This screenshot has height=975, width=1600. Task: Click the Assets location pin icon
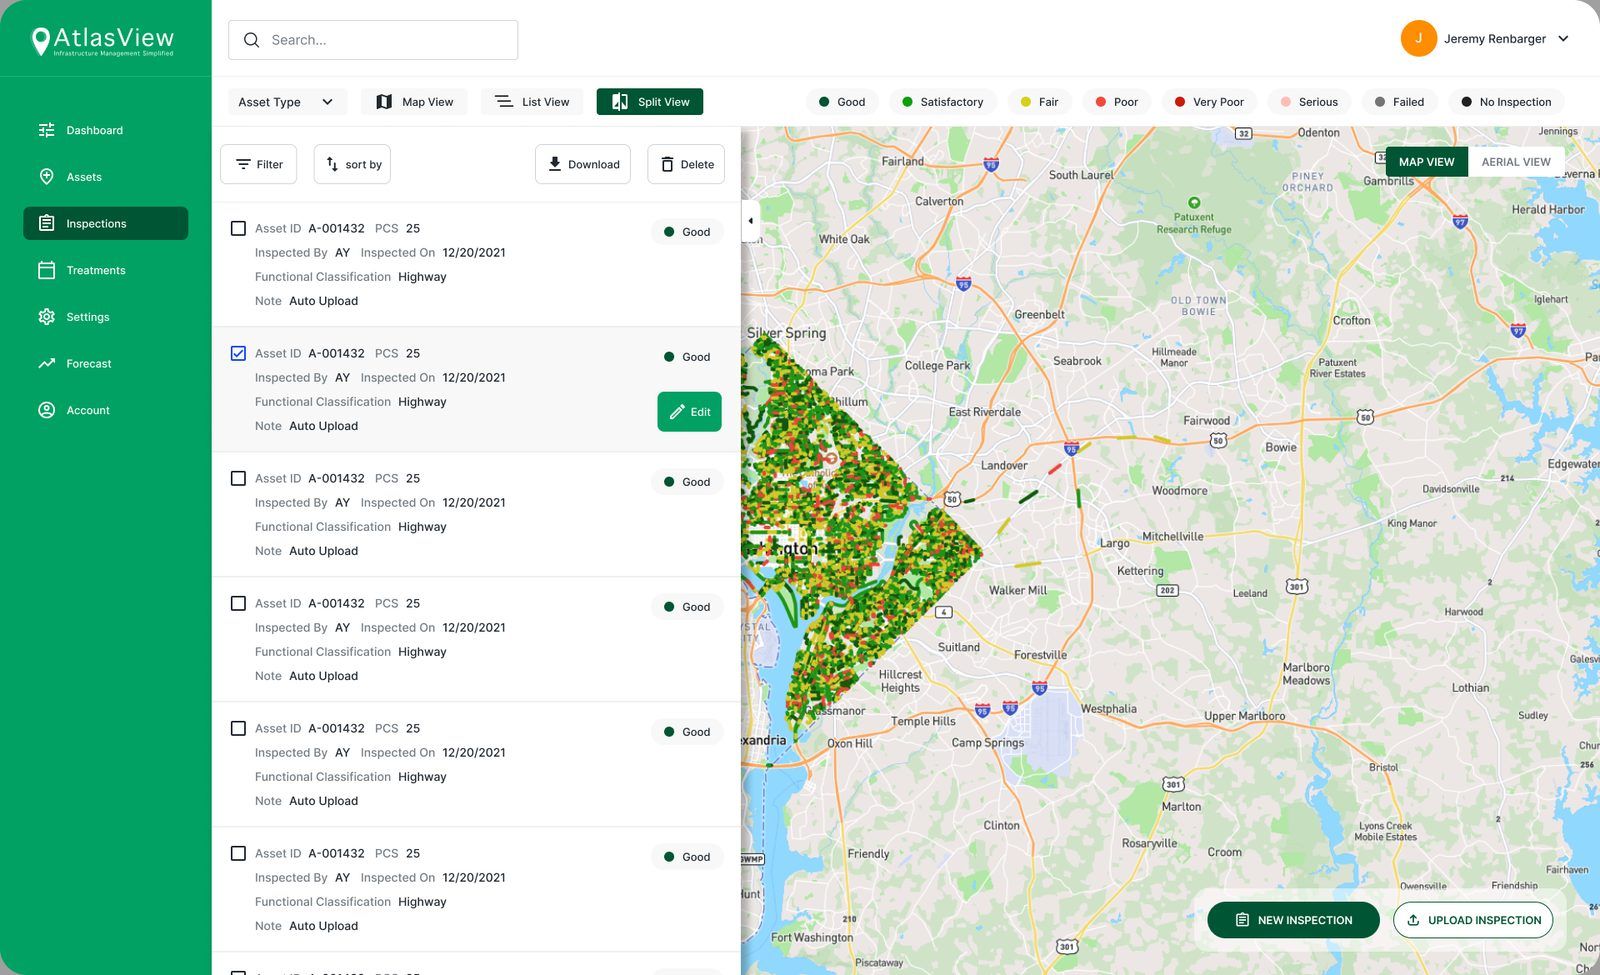coord(46,177)
